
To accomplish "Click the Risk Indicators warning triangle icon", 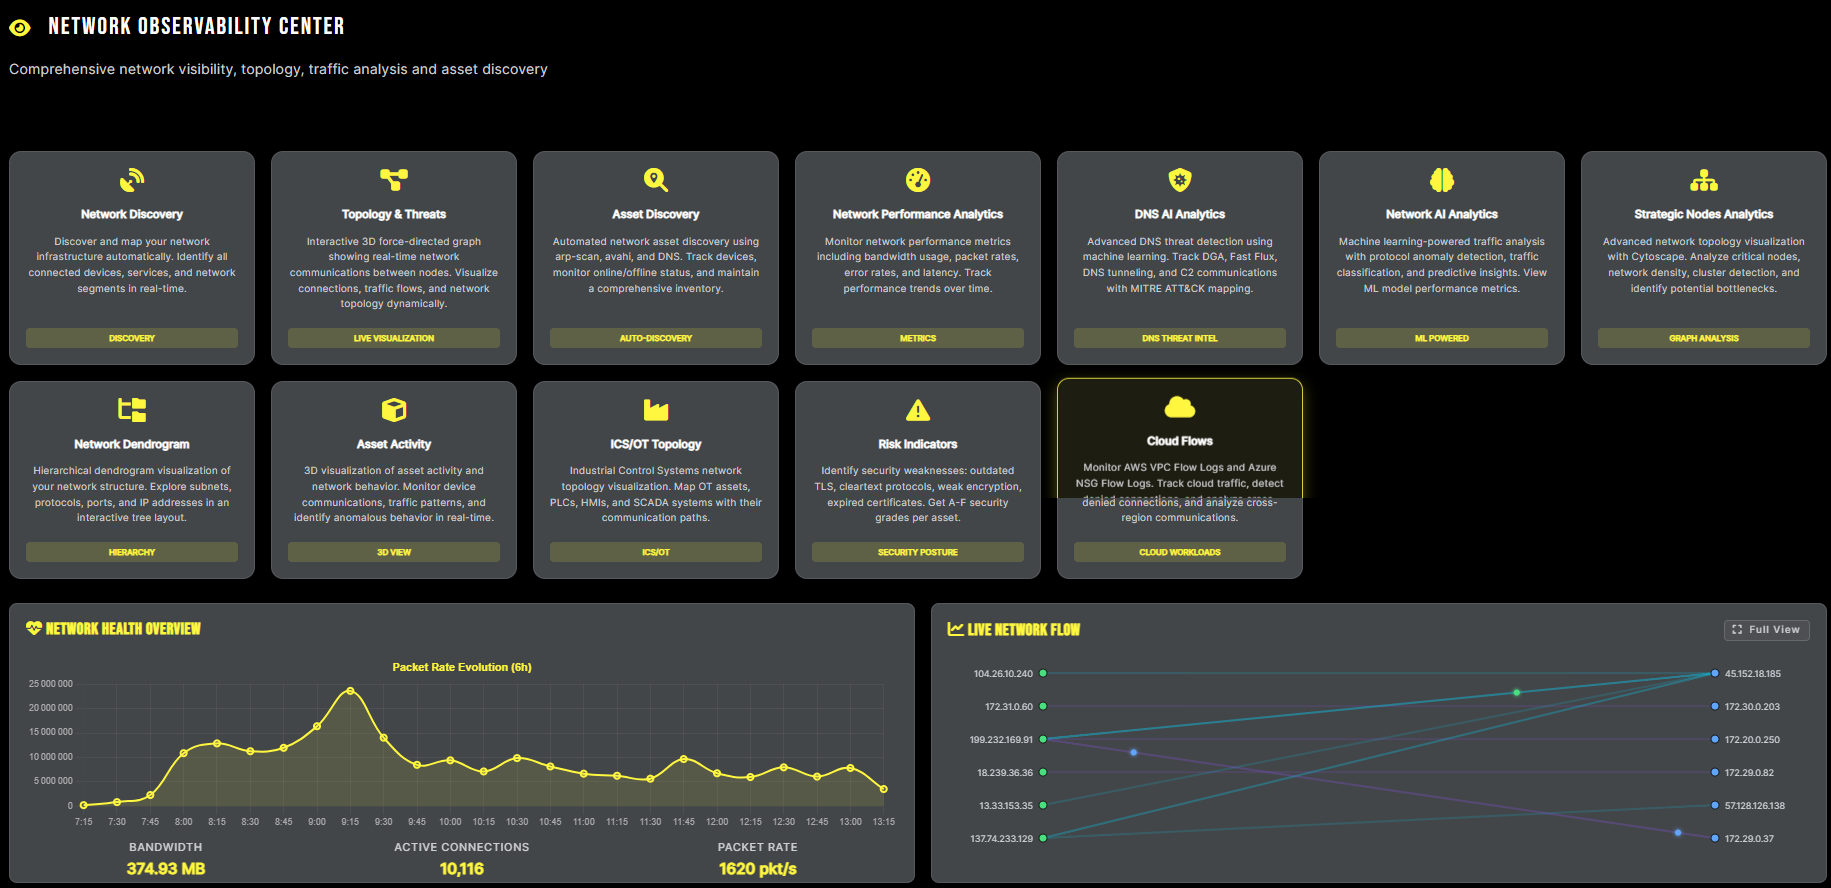I will click(918, 410).
